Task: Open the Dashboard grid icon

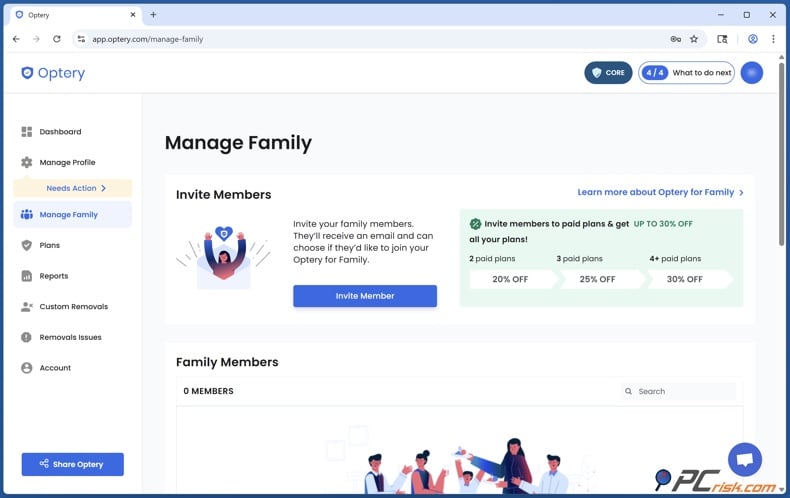Action: pyautogui.click(x=27, y=132)
